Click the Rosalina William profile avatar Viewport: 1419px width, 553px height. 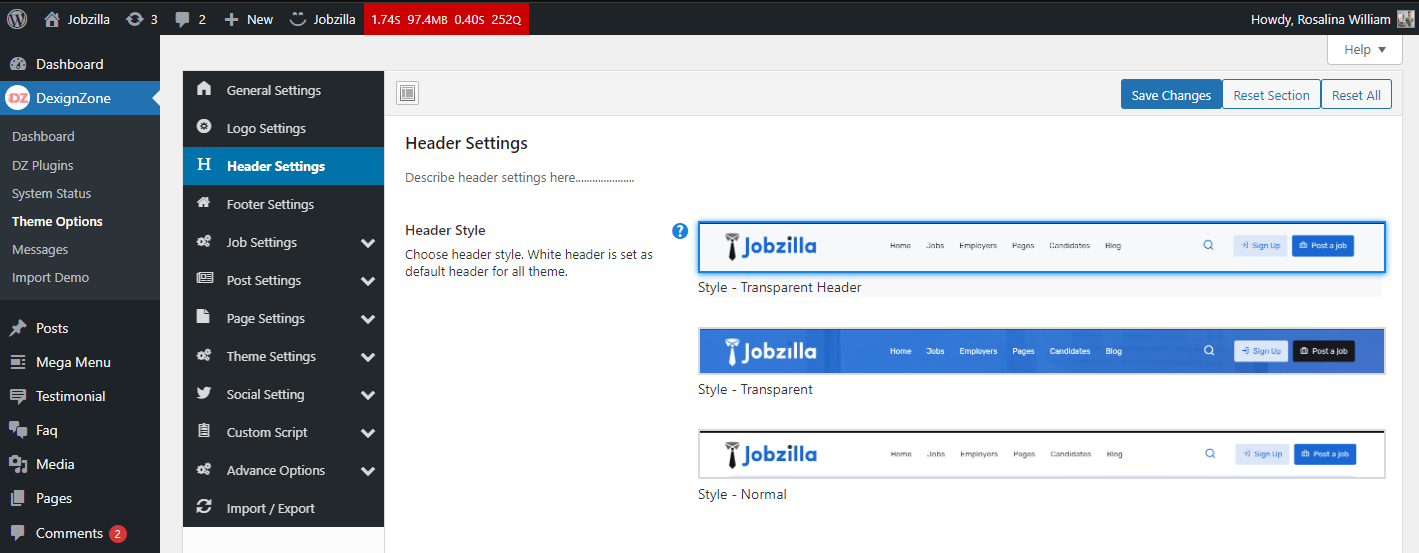pos(1405,19)
